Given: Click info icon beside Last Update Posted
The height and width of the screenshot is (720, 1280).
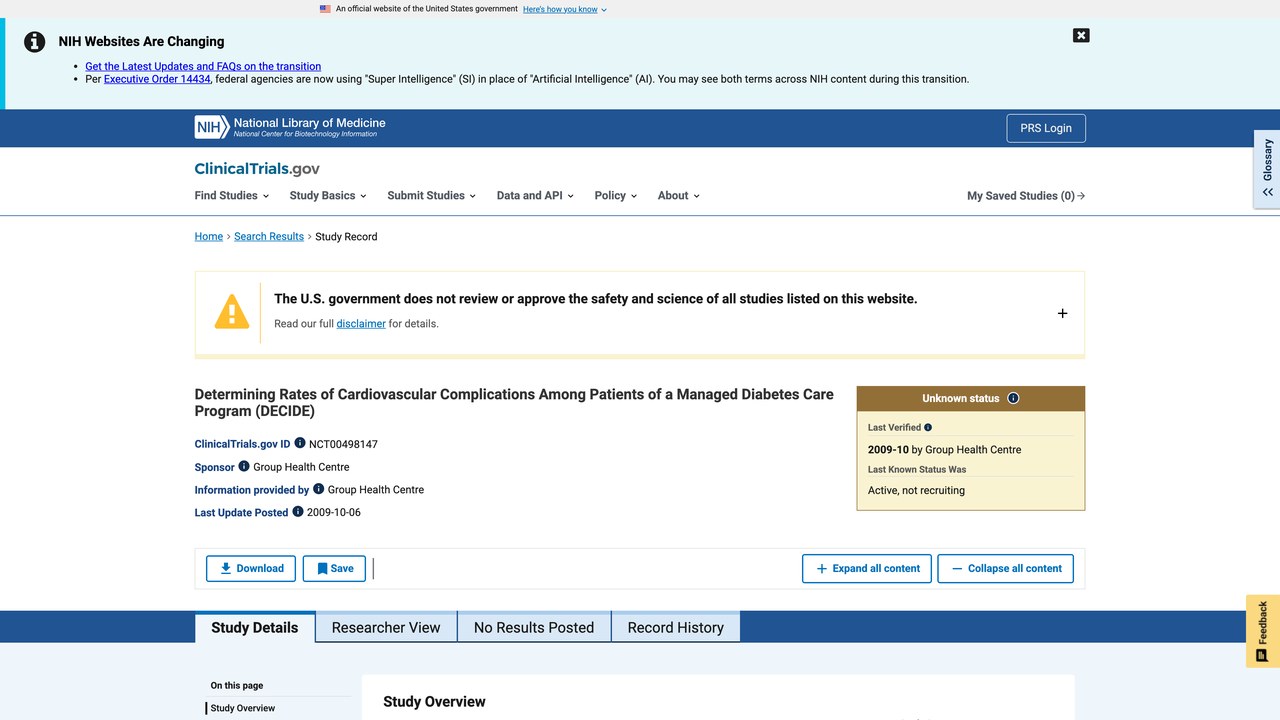Looking at the screenshot, I should [x=298, y=511].
